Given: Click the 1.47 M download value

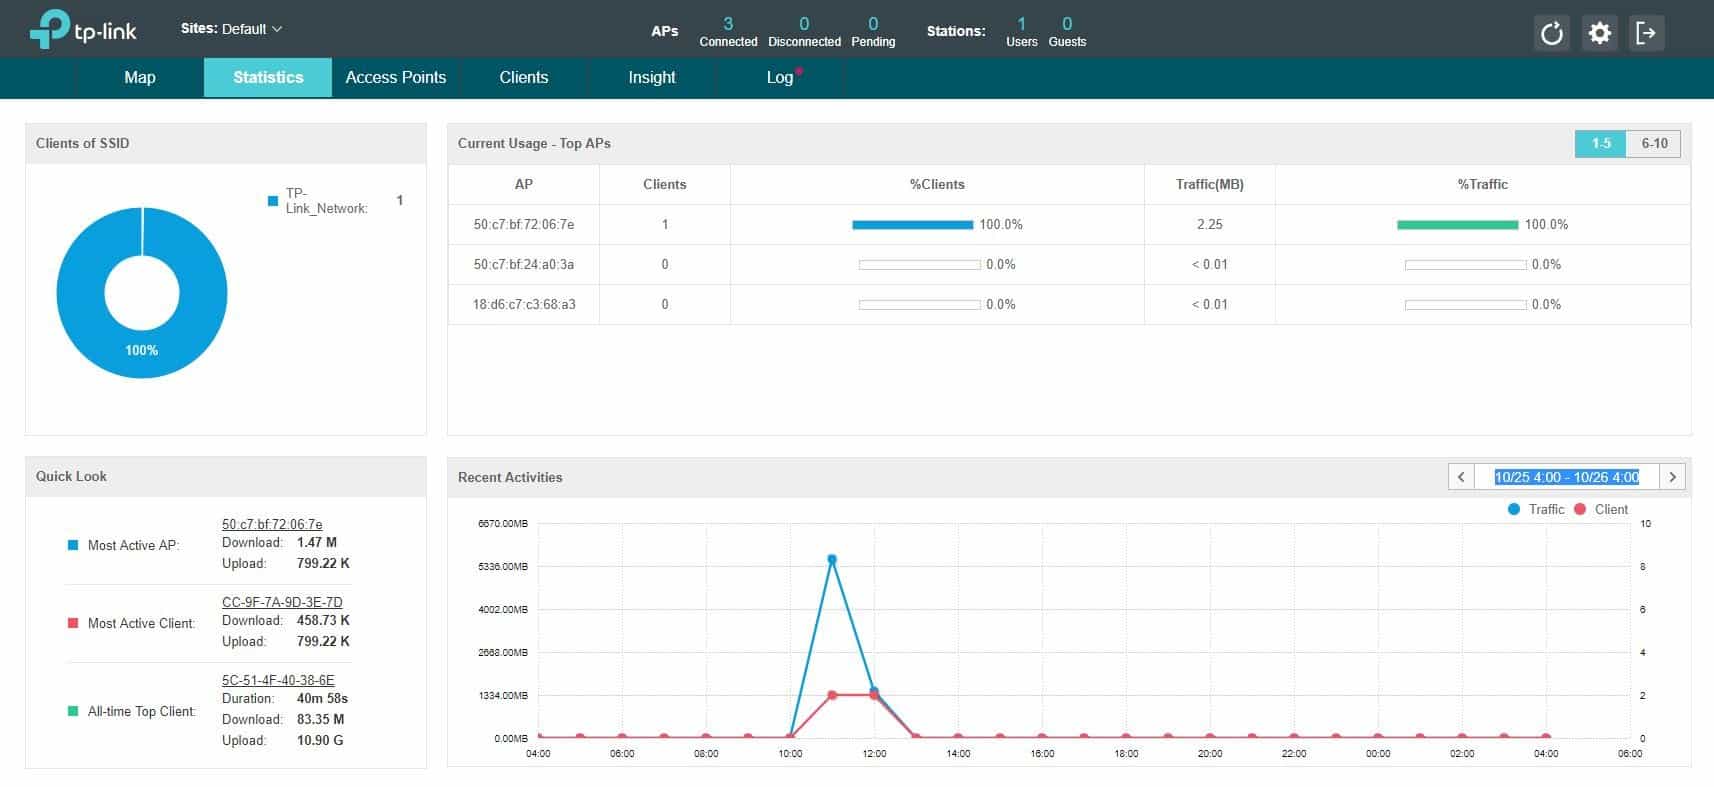Looking at the screenshot, I should [x=317, y=542].
